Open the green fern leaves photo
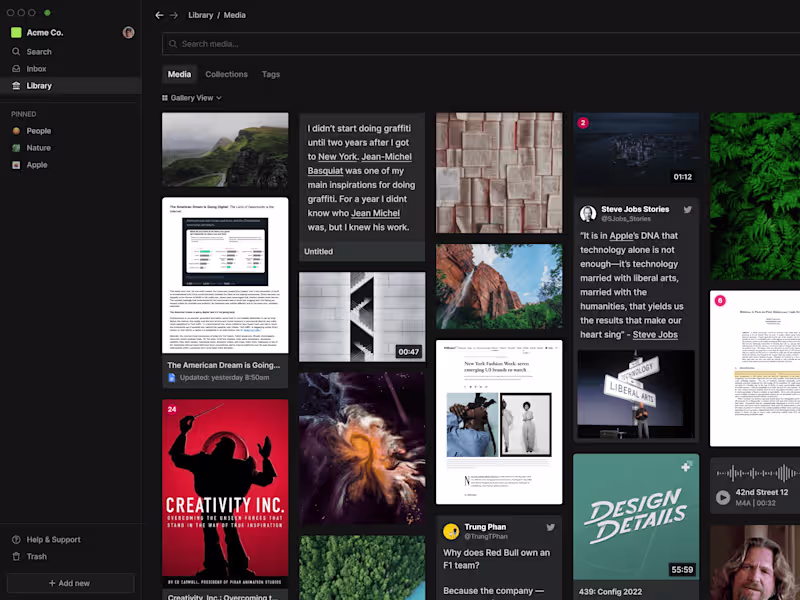This screenshot has width=800, height=600. click(x=755, y=196)
